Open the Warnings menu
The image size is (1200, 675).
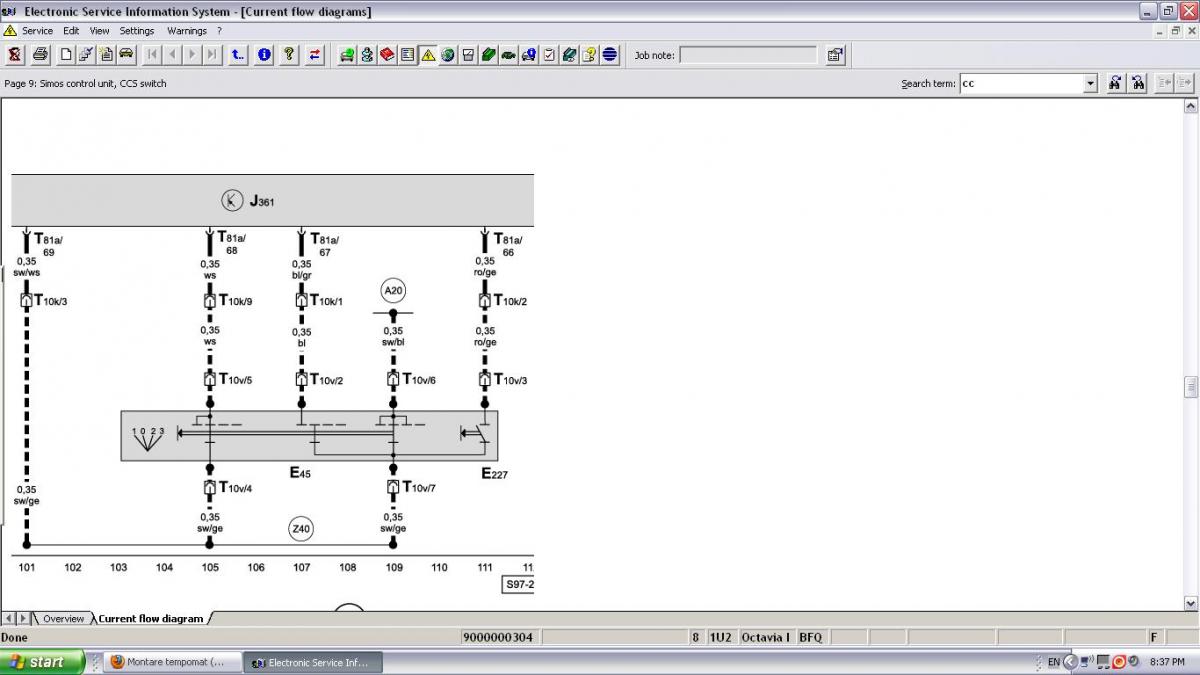click(x=186, y=31)
